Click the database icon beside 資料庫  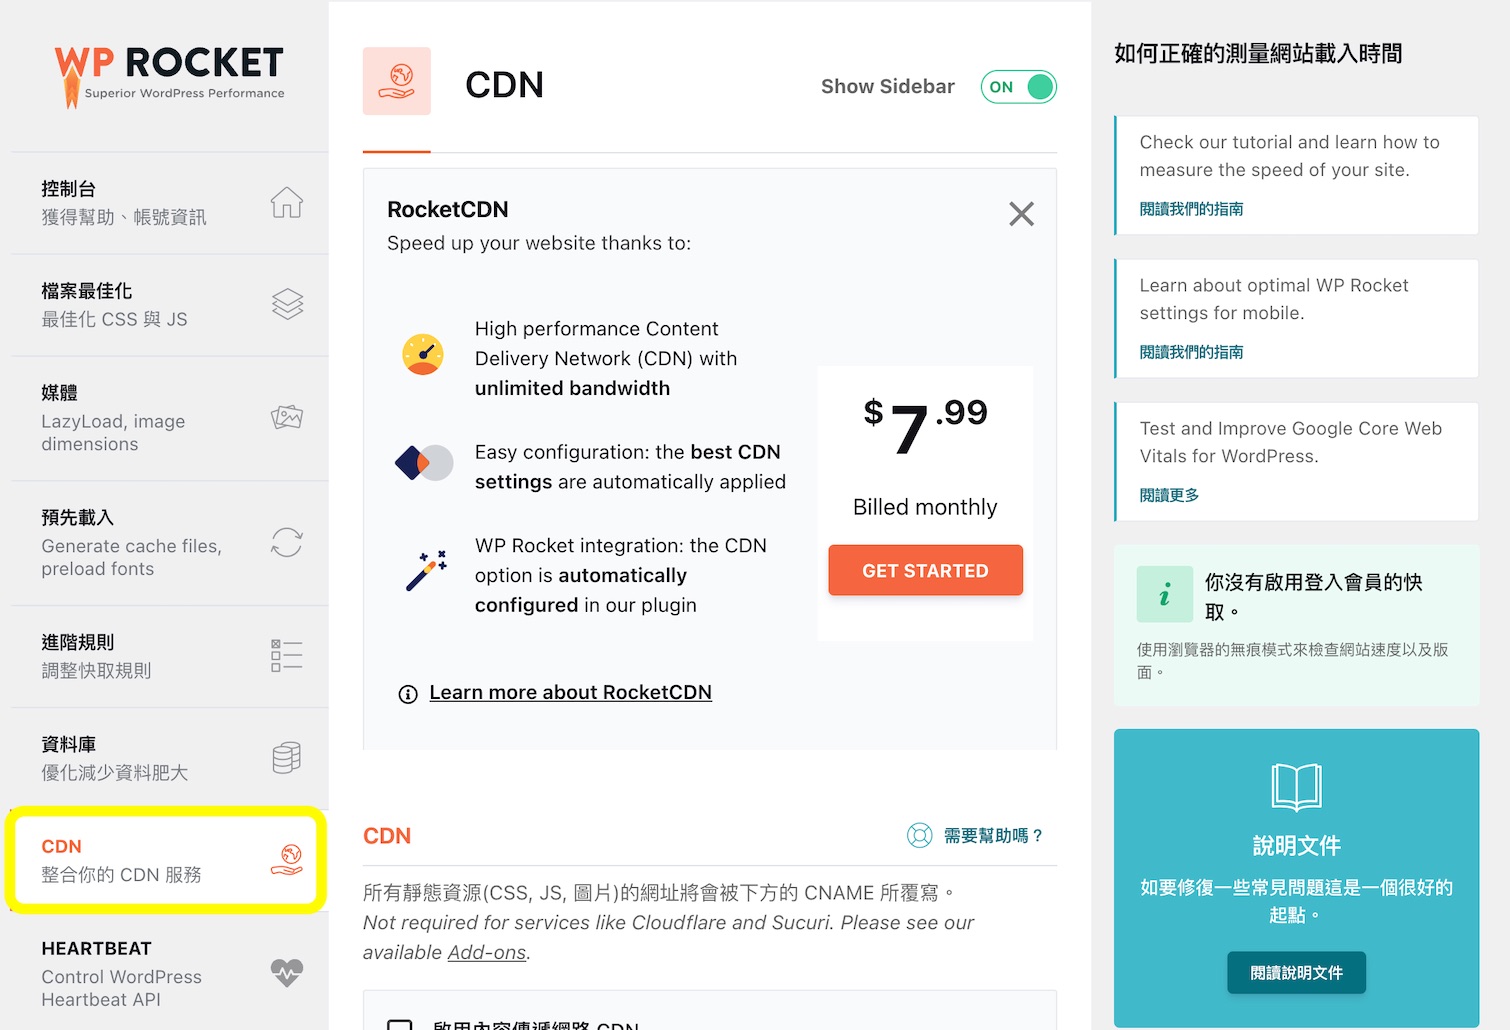(287, 758)
